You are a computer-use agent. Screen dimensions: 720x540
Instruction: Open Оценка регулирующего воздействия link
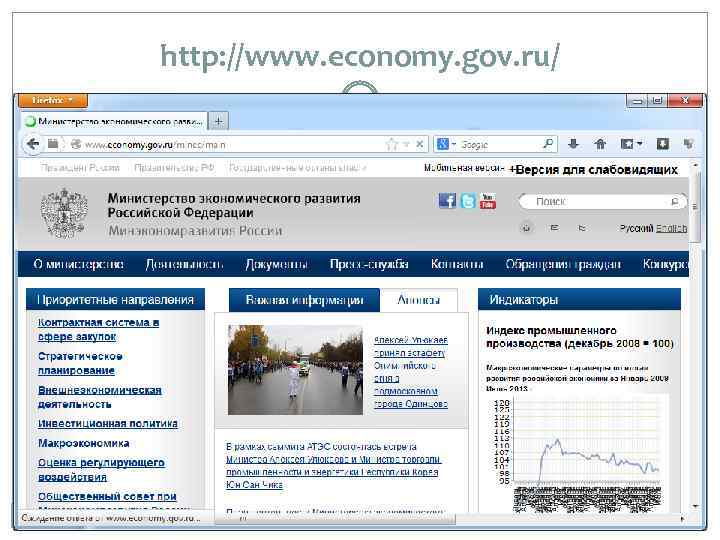(101, 469)
